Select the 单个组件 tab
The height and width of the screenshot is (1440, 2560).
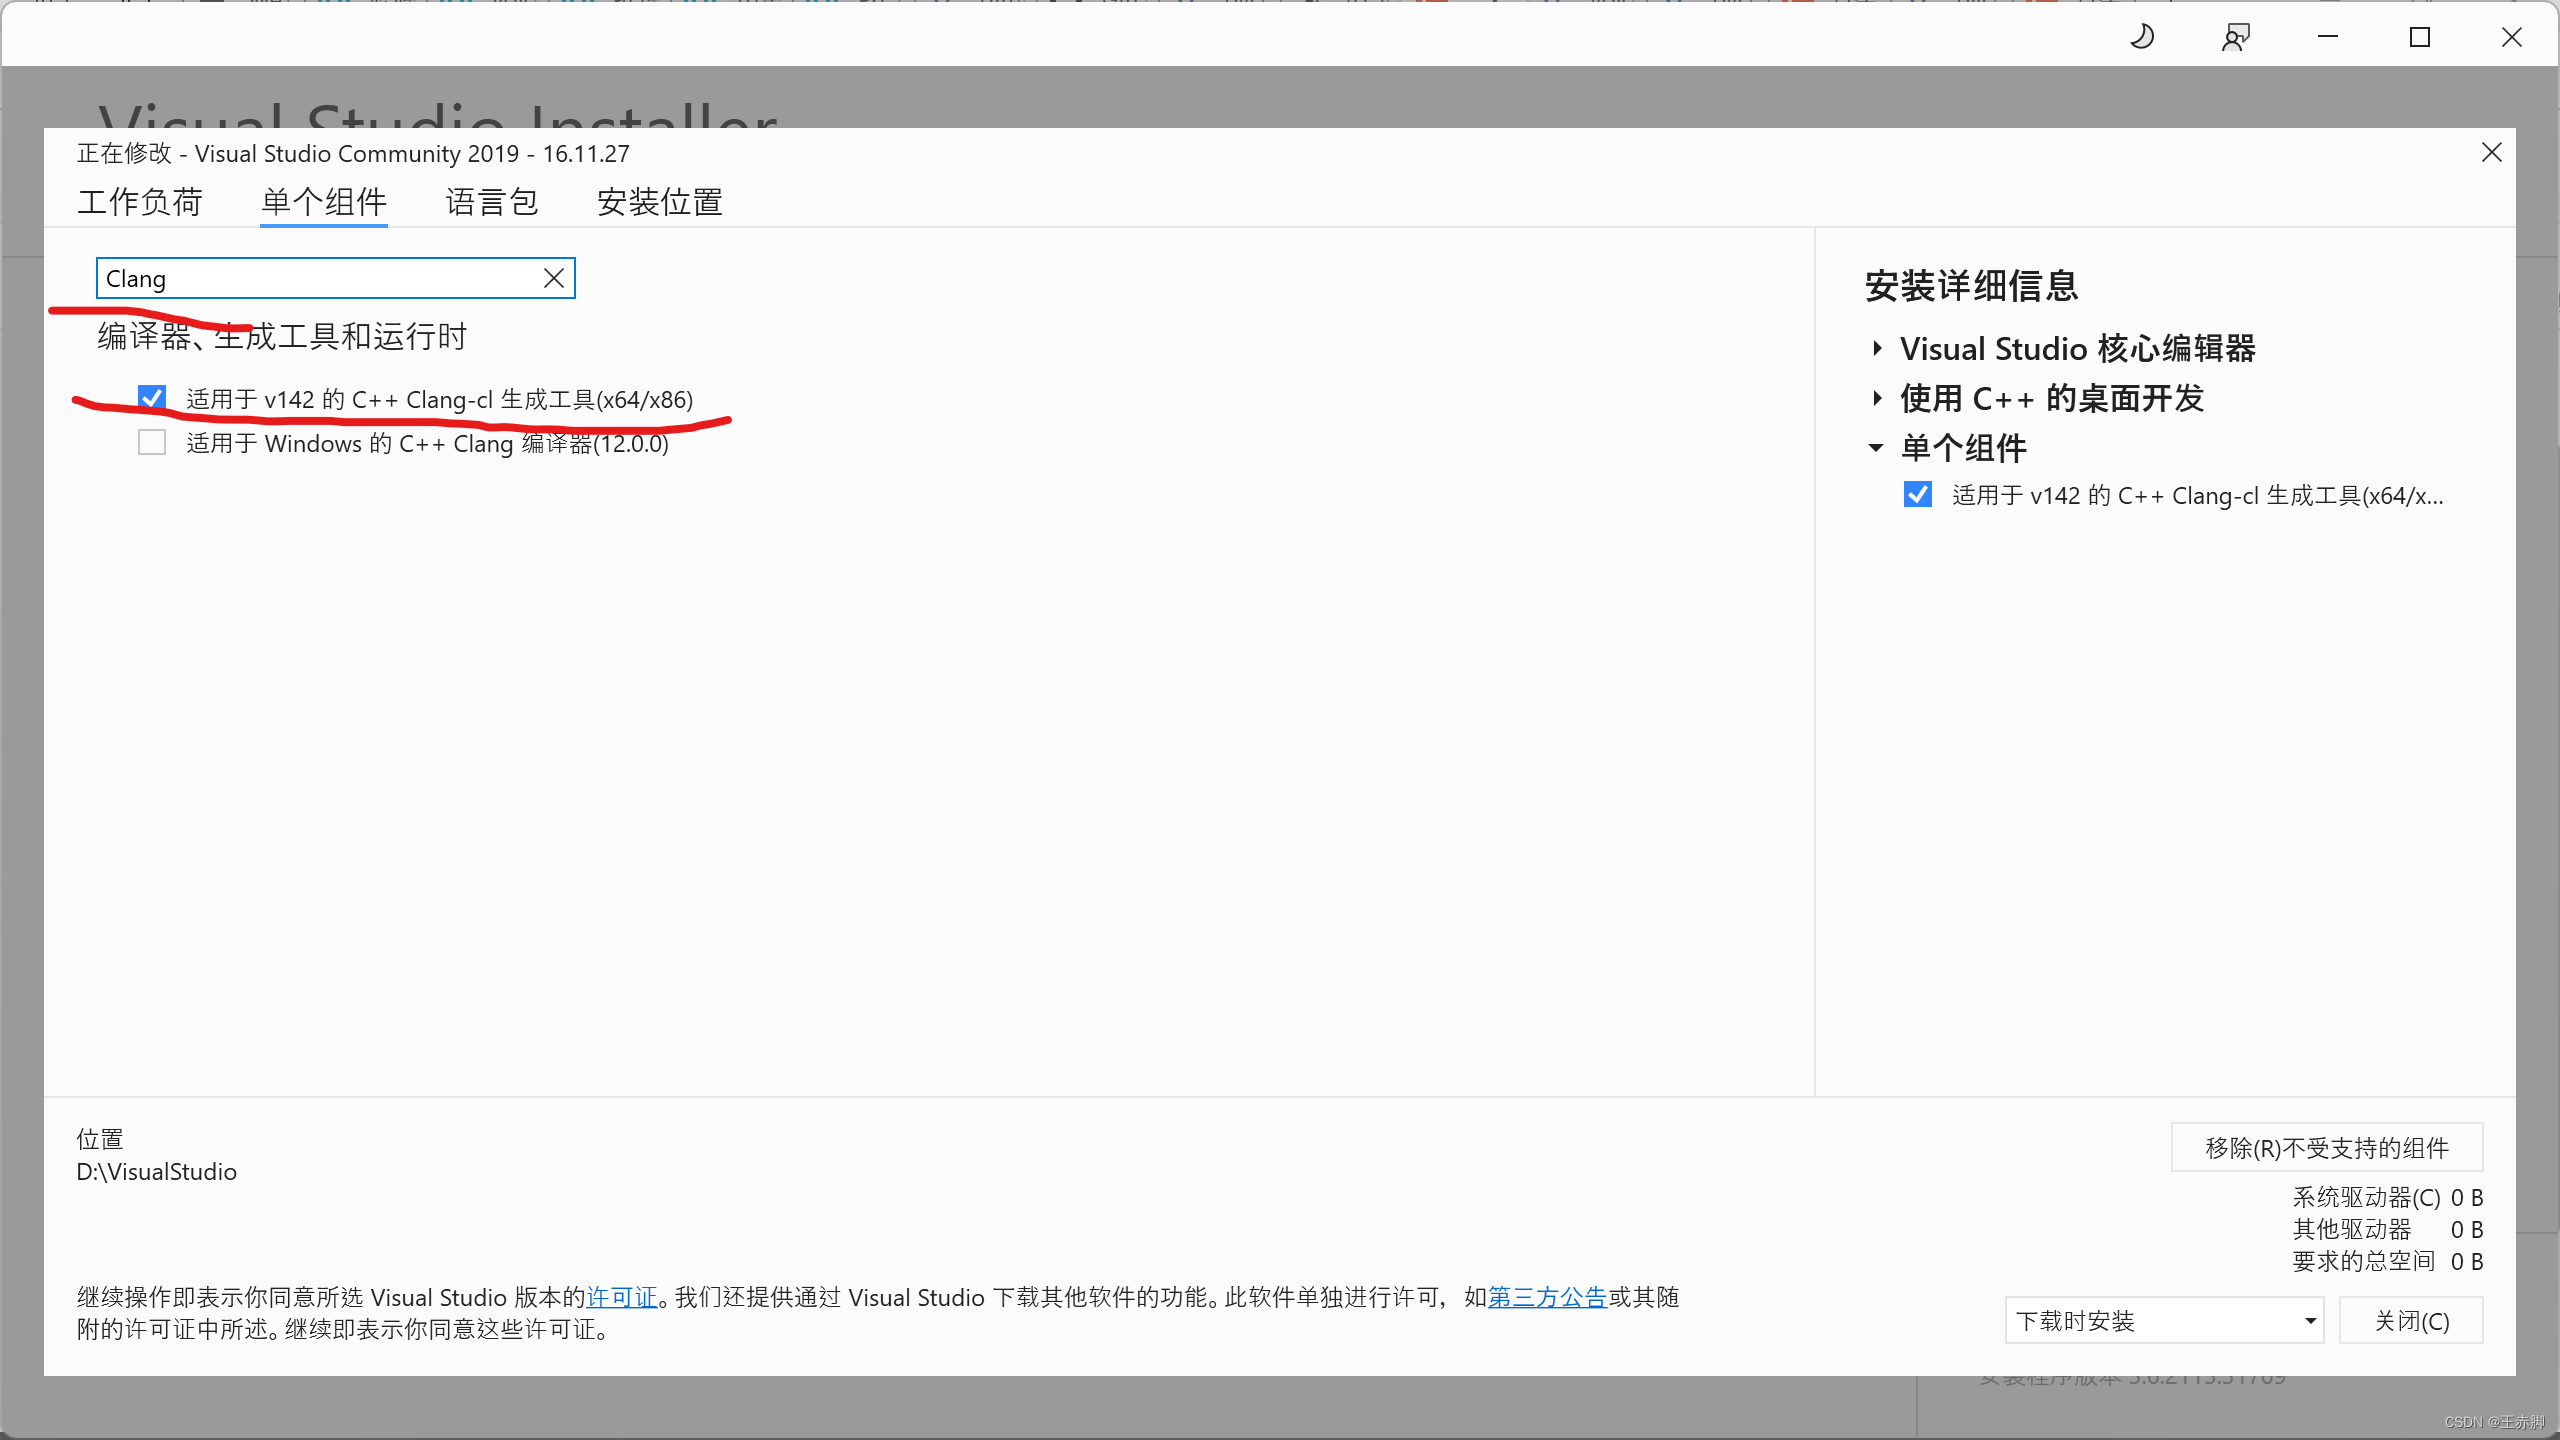pos(324,202)
